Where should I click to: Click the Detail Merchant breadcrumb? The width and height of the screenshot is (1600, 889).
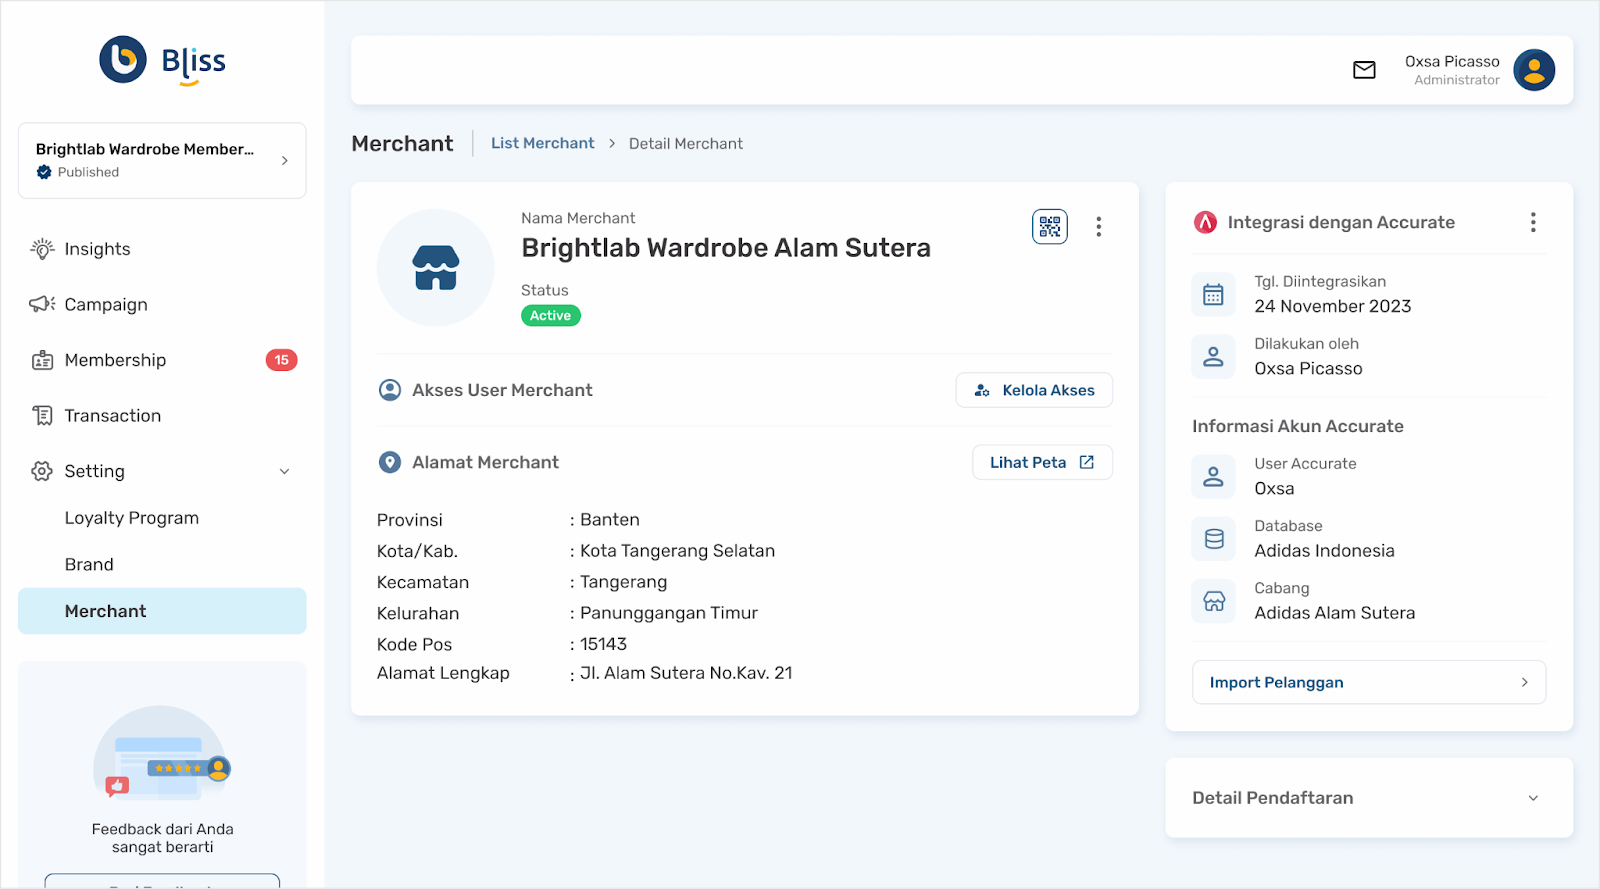[686, 143]
